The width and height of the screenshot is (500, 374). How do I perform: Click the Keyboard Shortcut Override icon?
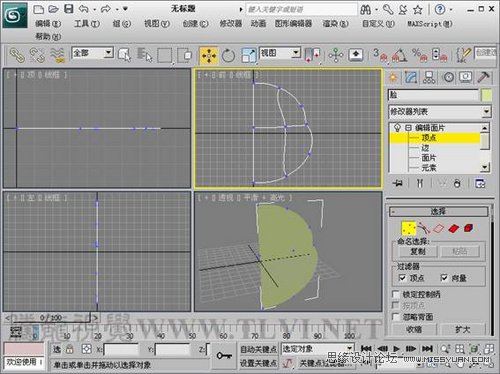pos(356,55)
